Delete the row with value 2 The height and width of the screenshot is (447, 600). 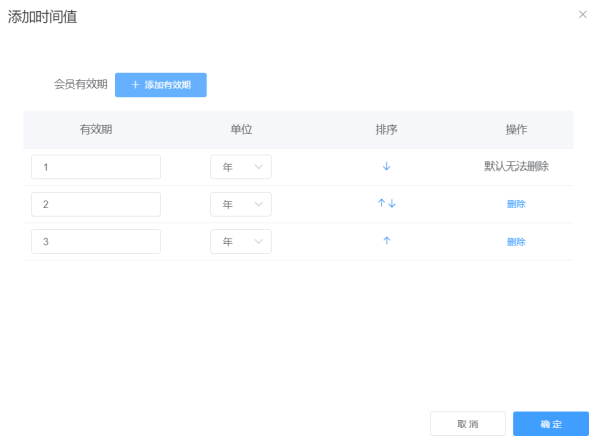(516, 204)
